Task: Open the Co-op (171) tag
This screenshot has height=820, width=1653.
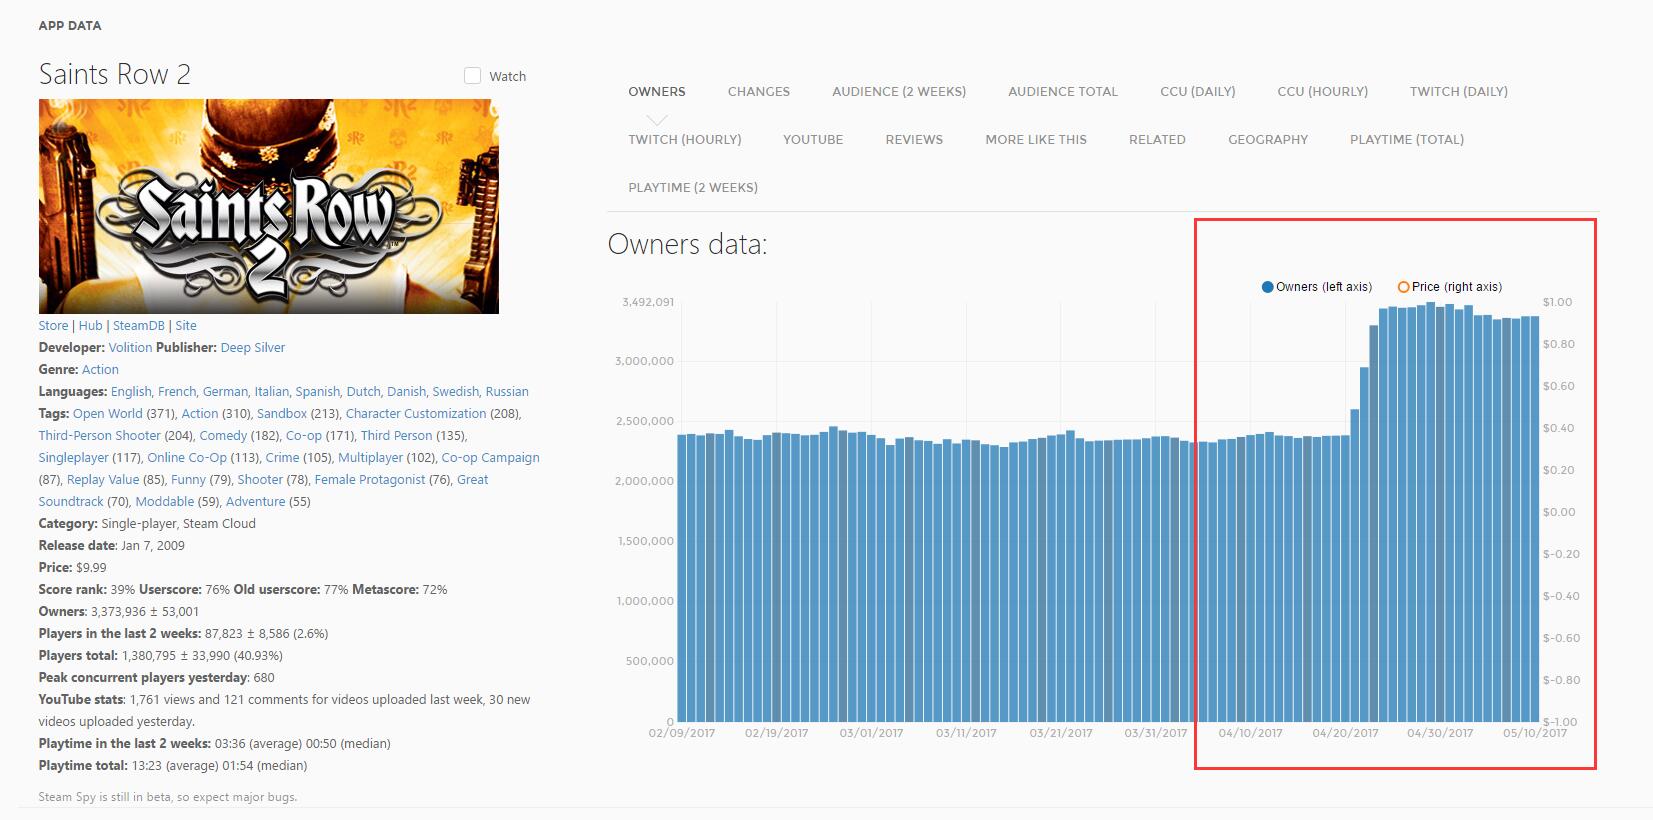Action: pyautogui.click(x=304, y=435)
